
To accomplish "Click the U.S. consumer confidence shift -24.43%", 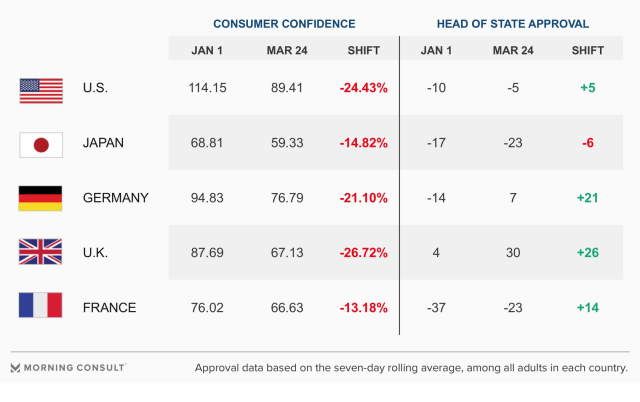I will [x=363, y=88].
